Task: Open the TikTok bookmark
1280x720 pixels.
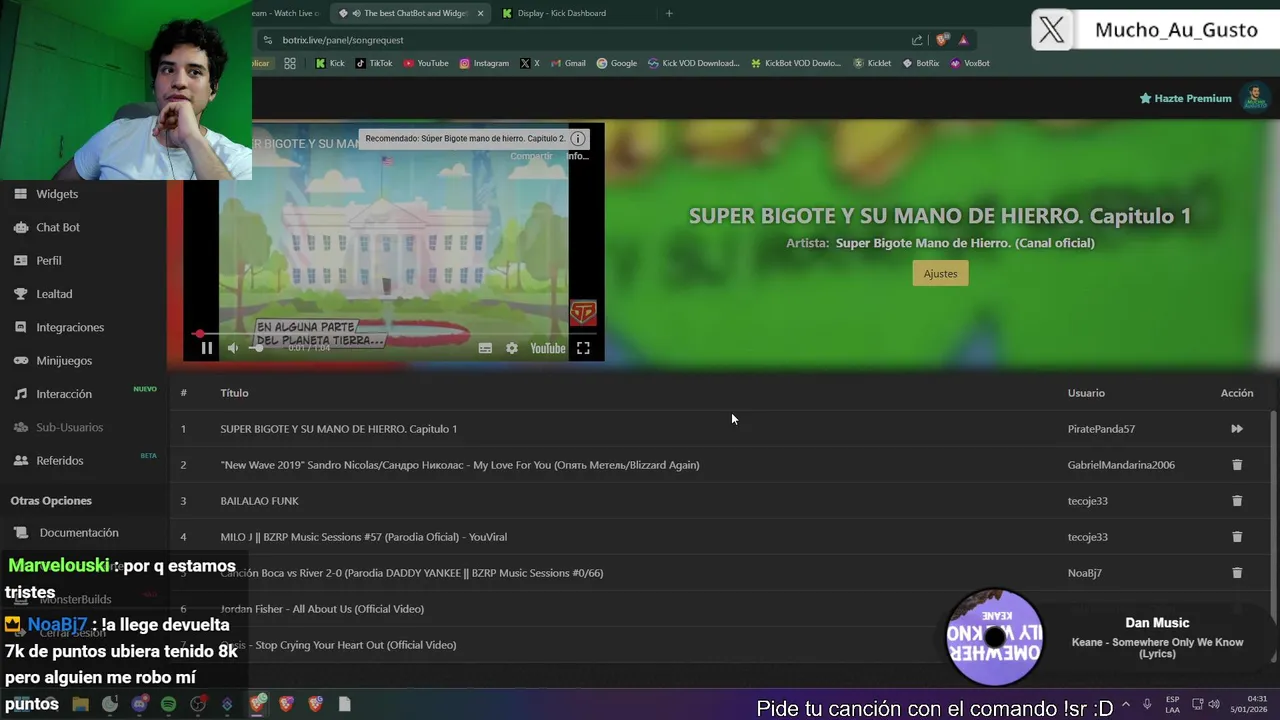Action: point(375,63)
